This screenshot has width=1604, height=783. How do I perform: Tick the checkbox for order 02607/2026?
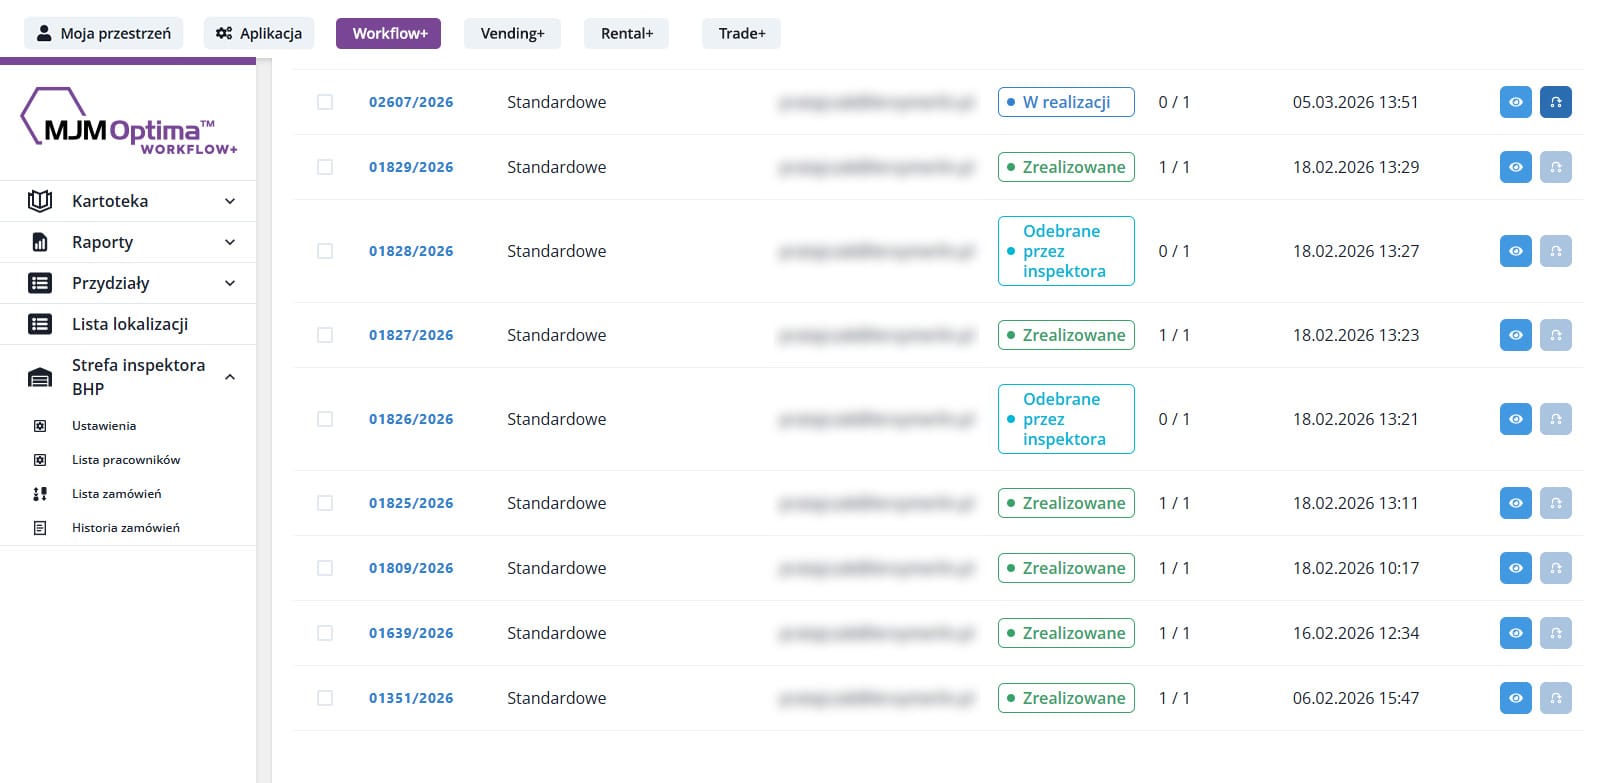click(x=325, y=102)
